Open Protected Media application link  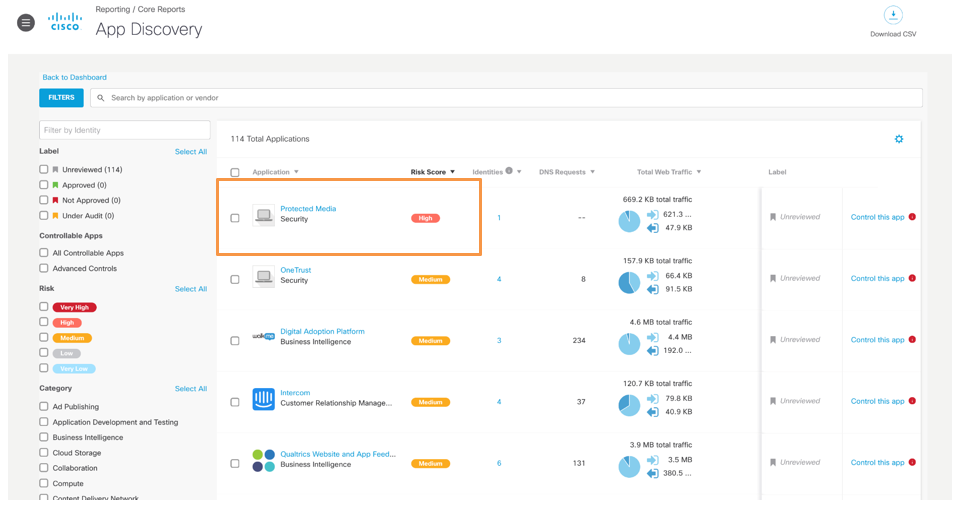click(308, 209)
